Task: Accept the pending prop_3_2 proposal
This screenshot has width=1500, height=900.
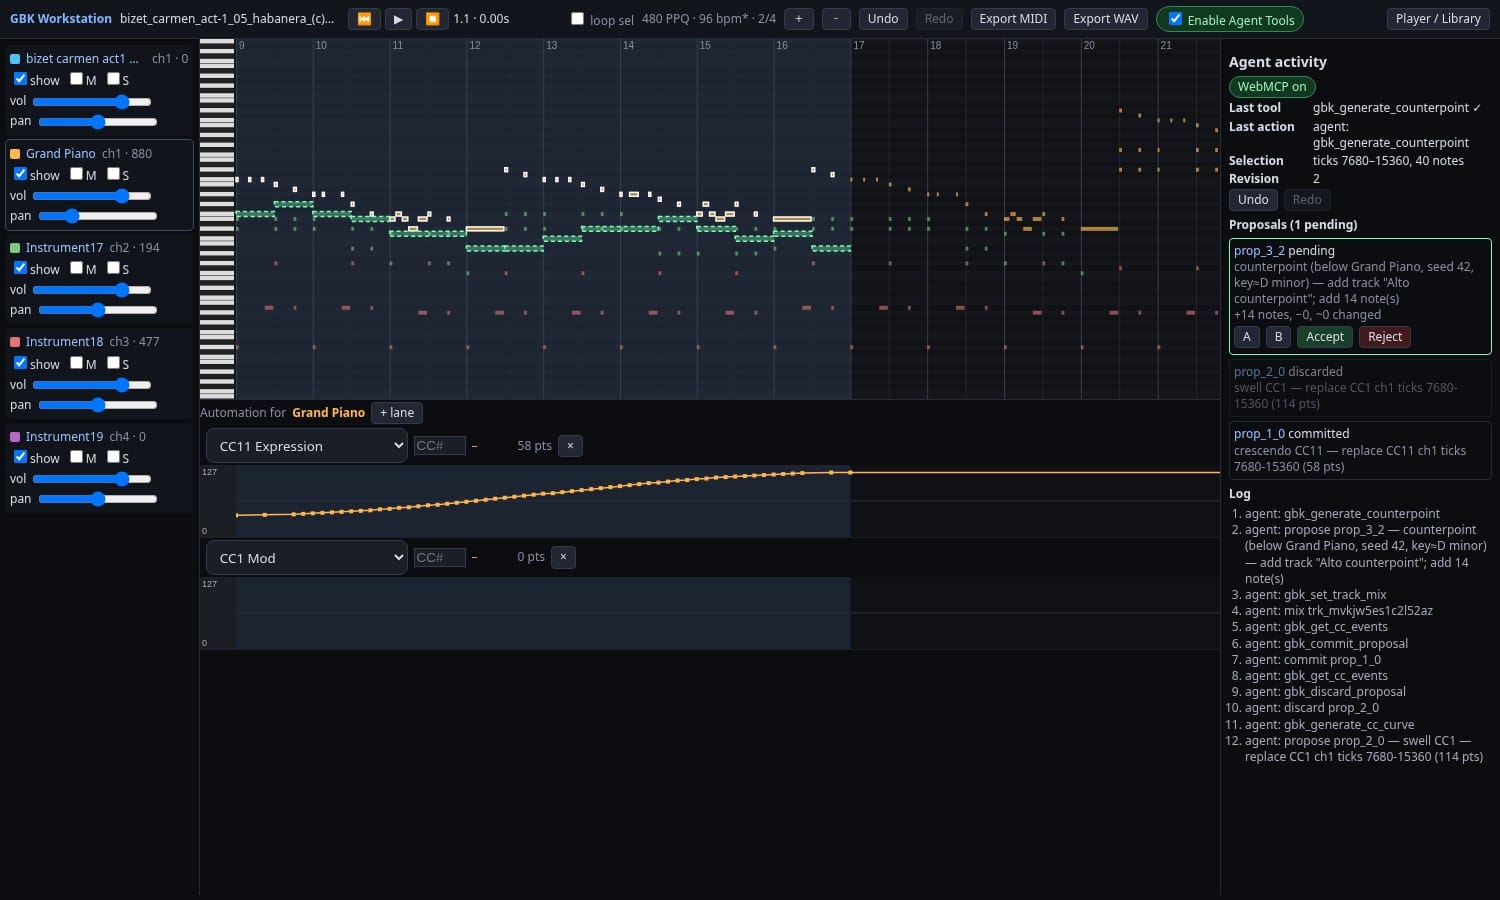Action: pos(1325,337)
